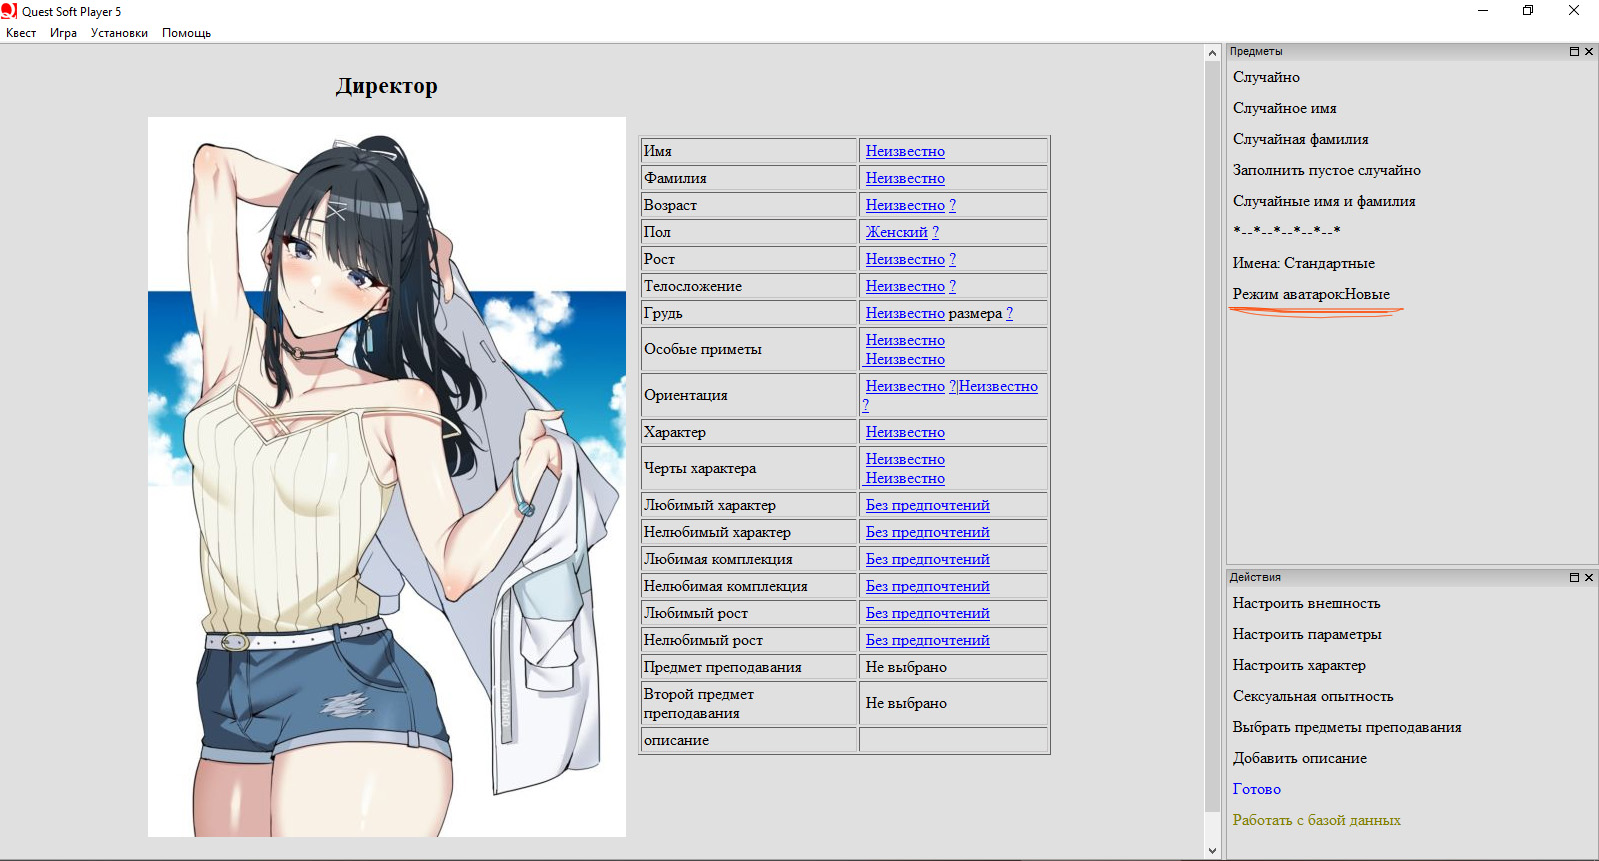
Task: Click the Добавить описание action
Action: pyautogui.click(x=1299, y=758)
